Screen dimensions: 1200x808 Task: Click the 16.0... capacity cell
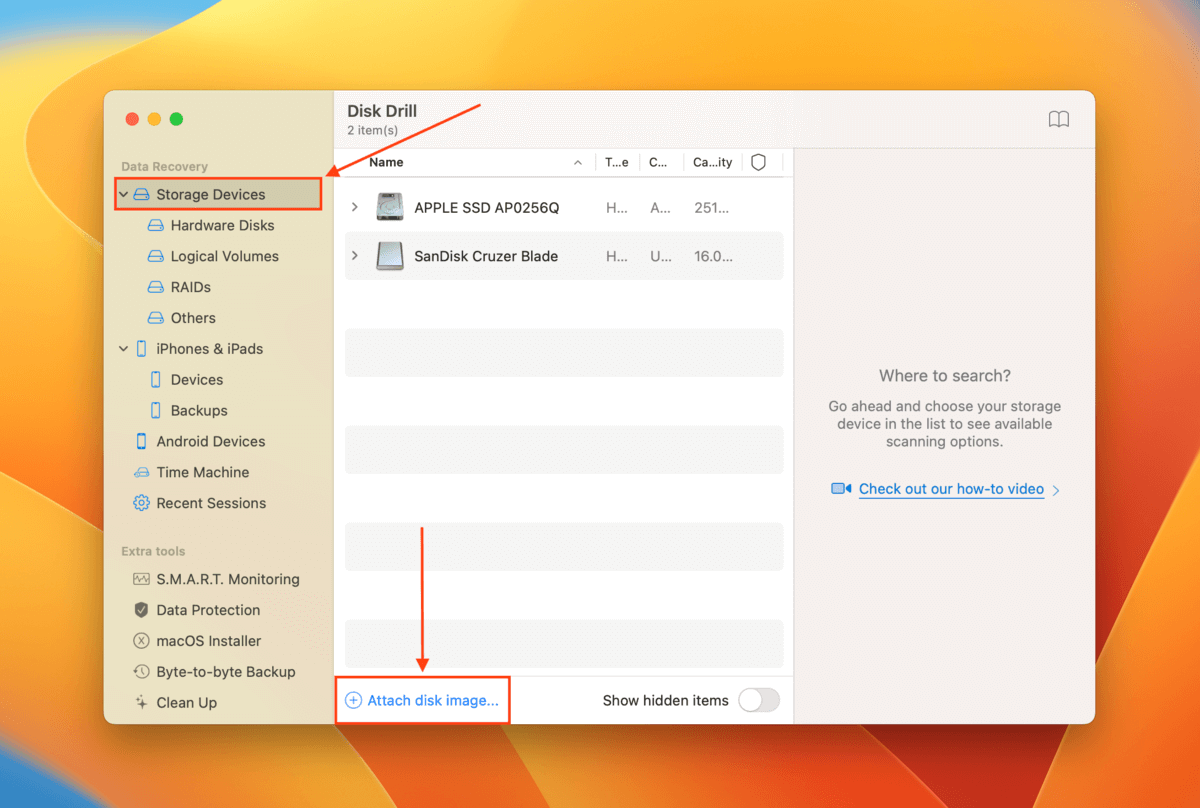point(713,257)
